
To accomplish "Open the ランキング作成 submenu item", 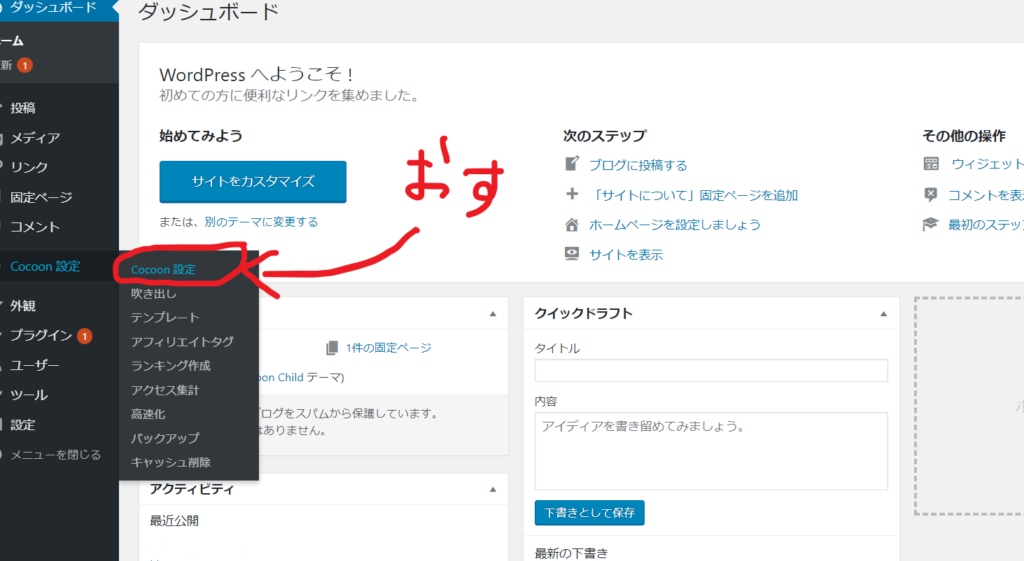I will (x=170, y=366).
